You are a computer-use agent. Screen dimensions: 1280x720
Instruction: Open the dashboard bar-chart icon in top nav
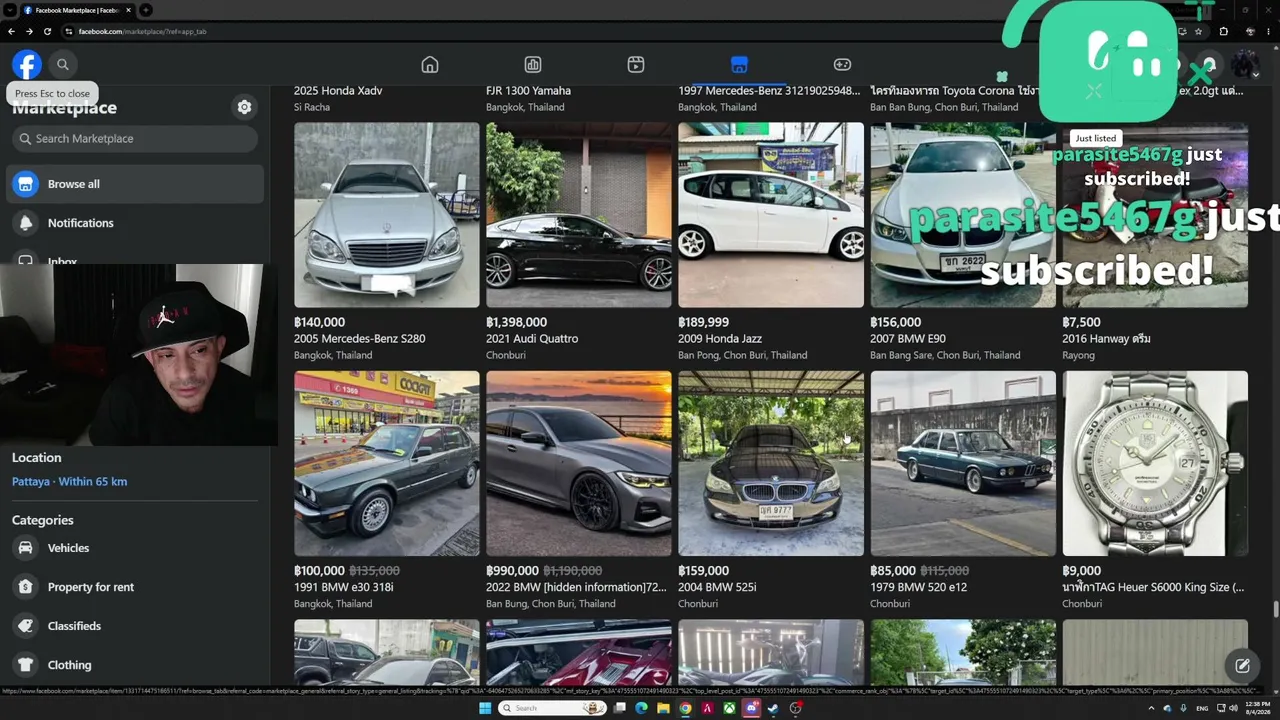tap(533, 64)
